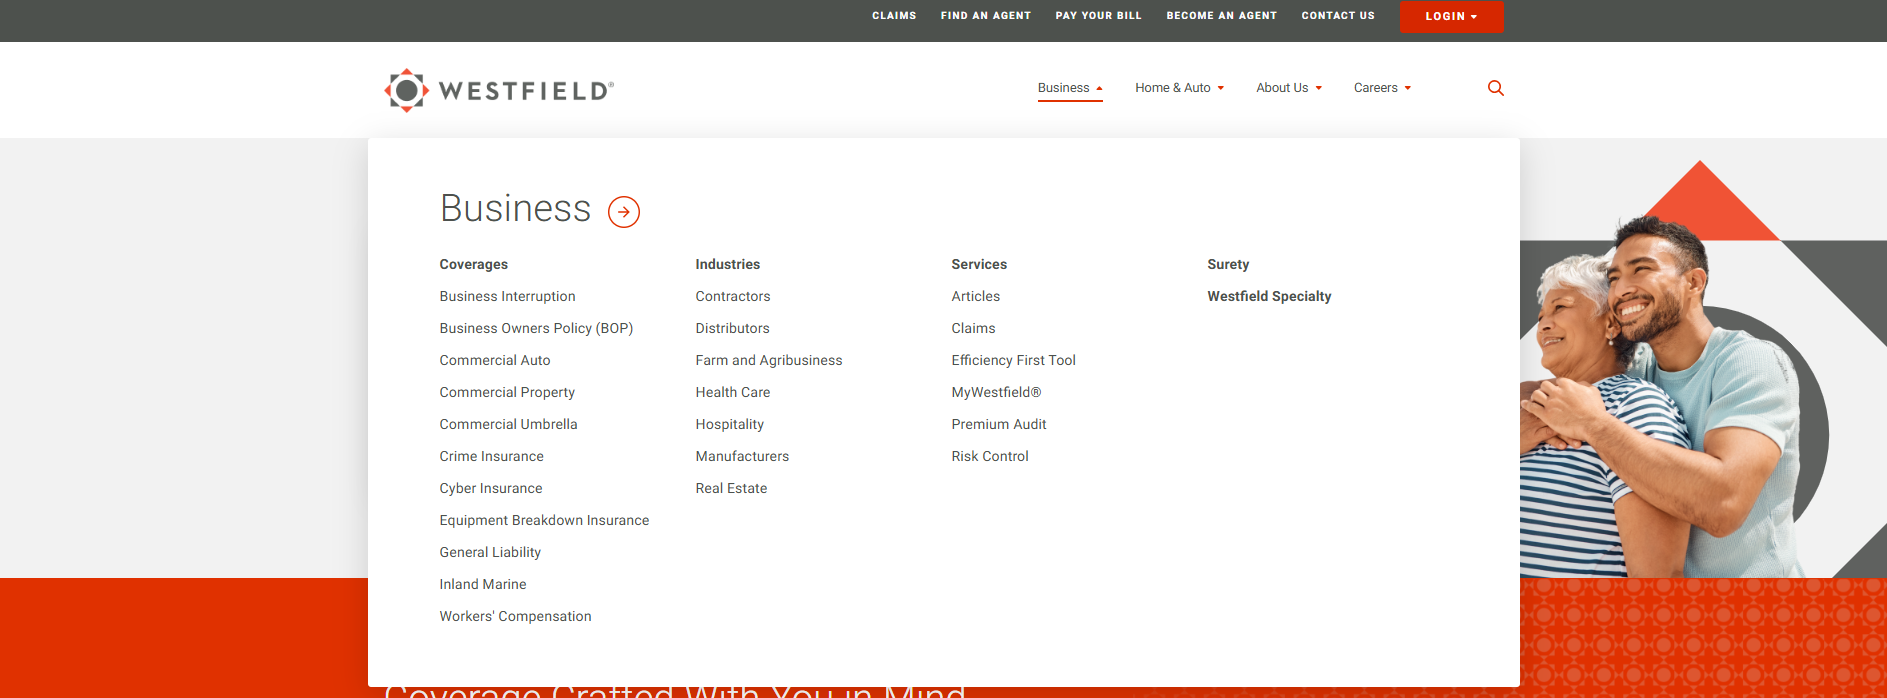Choose Farm and Agribusiness industry
The height and width of the screenshot is (698, 1887).
(x=768, y=360)
